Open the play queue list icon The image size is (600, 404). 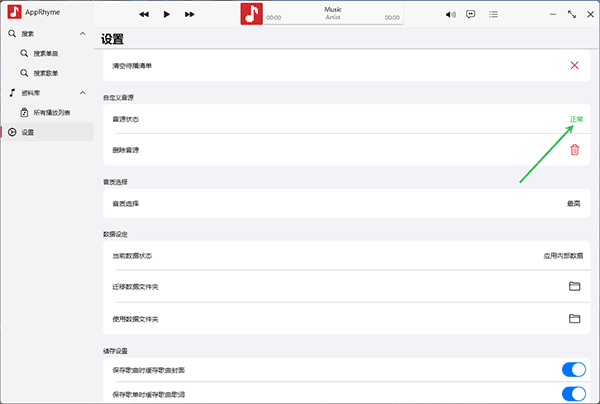493,15
